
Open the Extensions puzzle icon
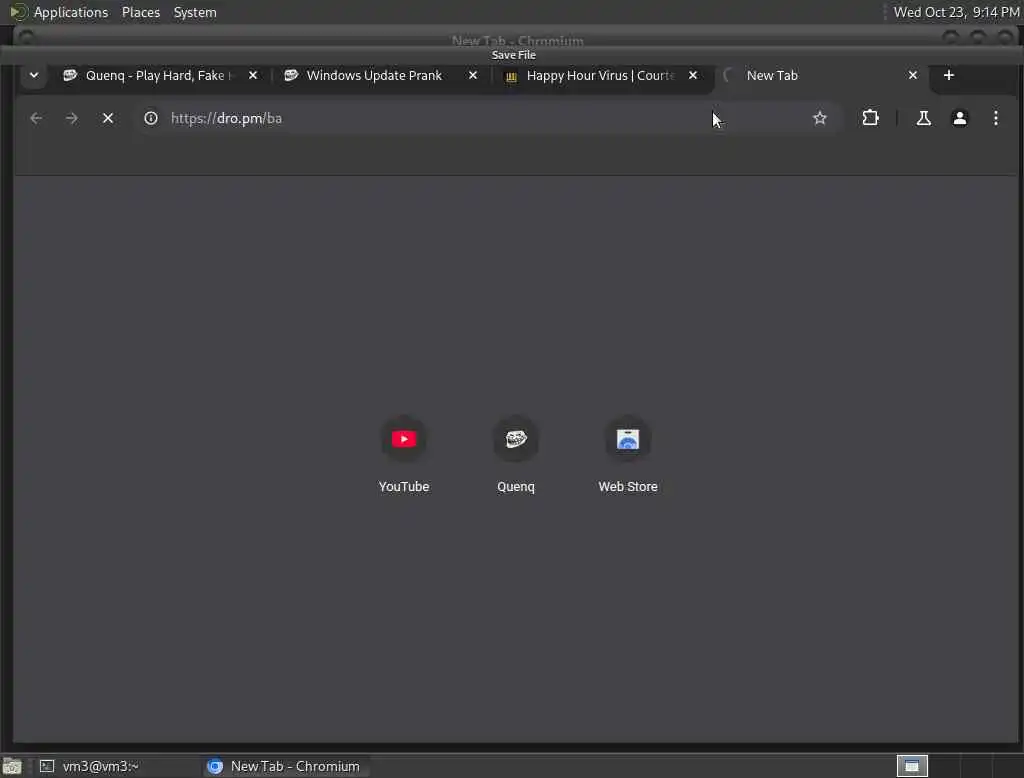[871, 118]
